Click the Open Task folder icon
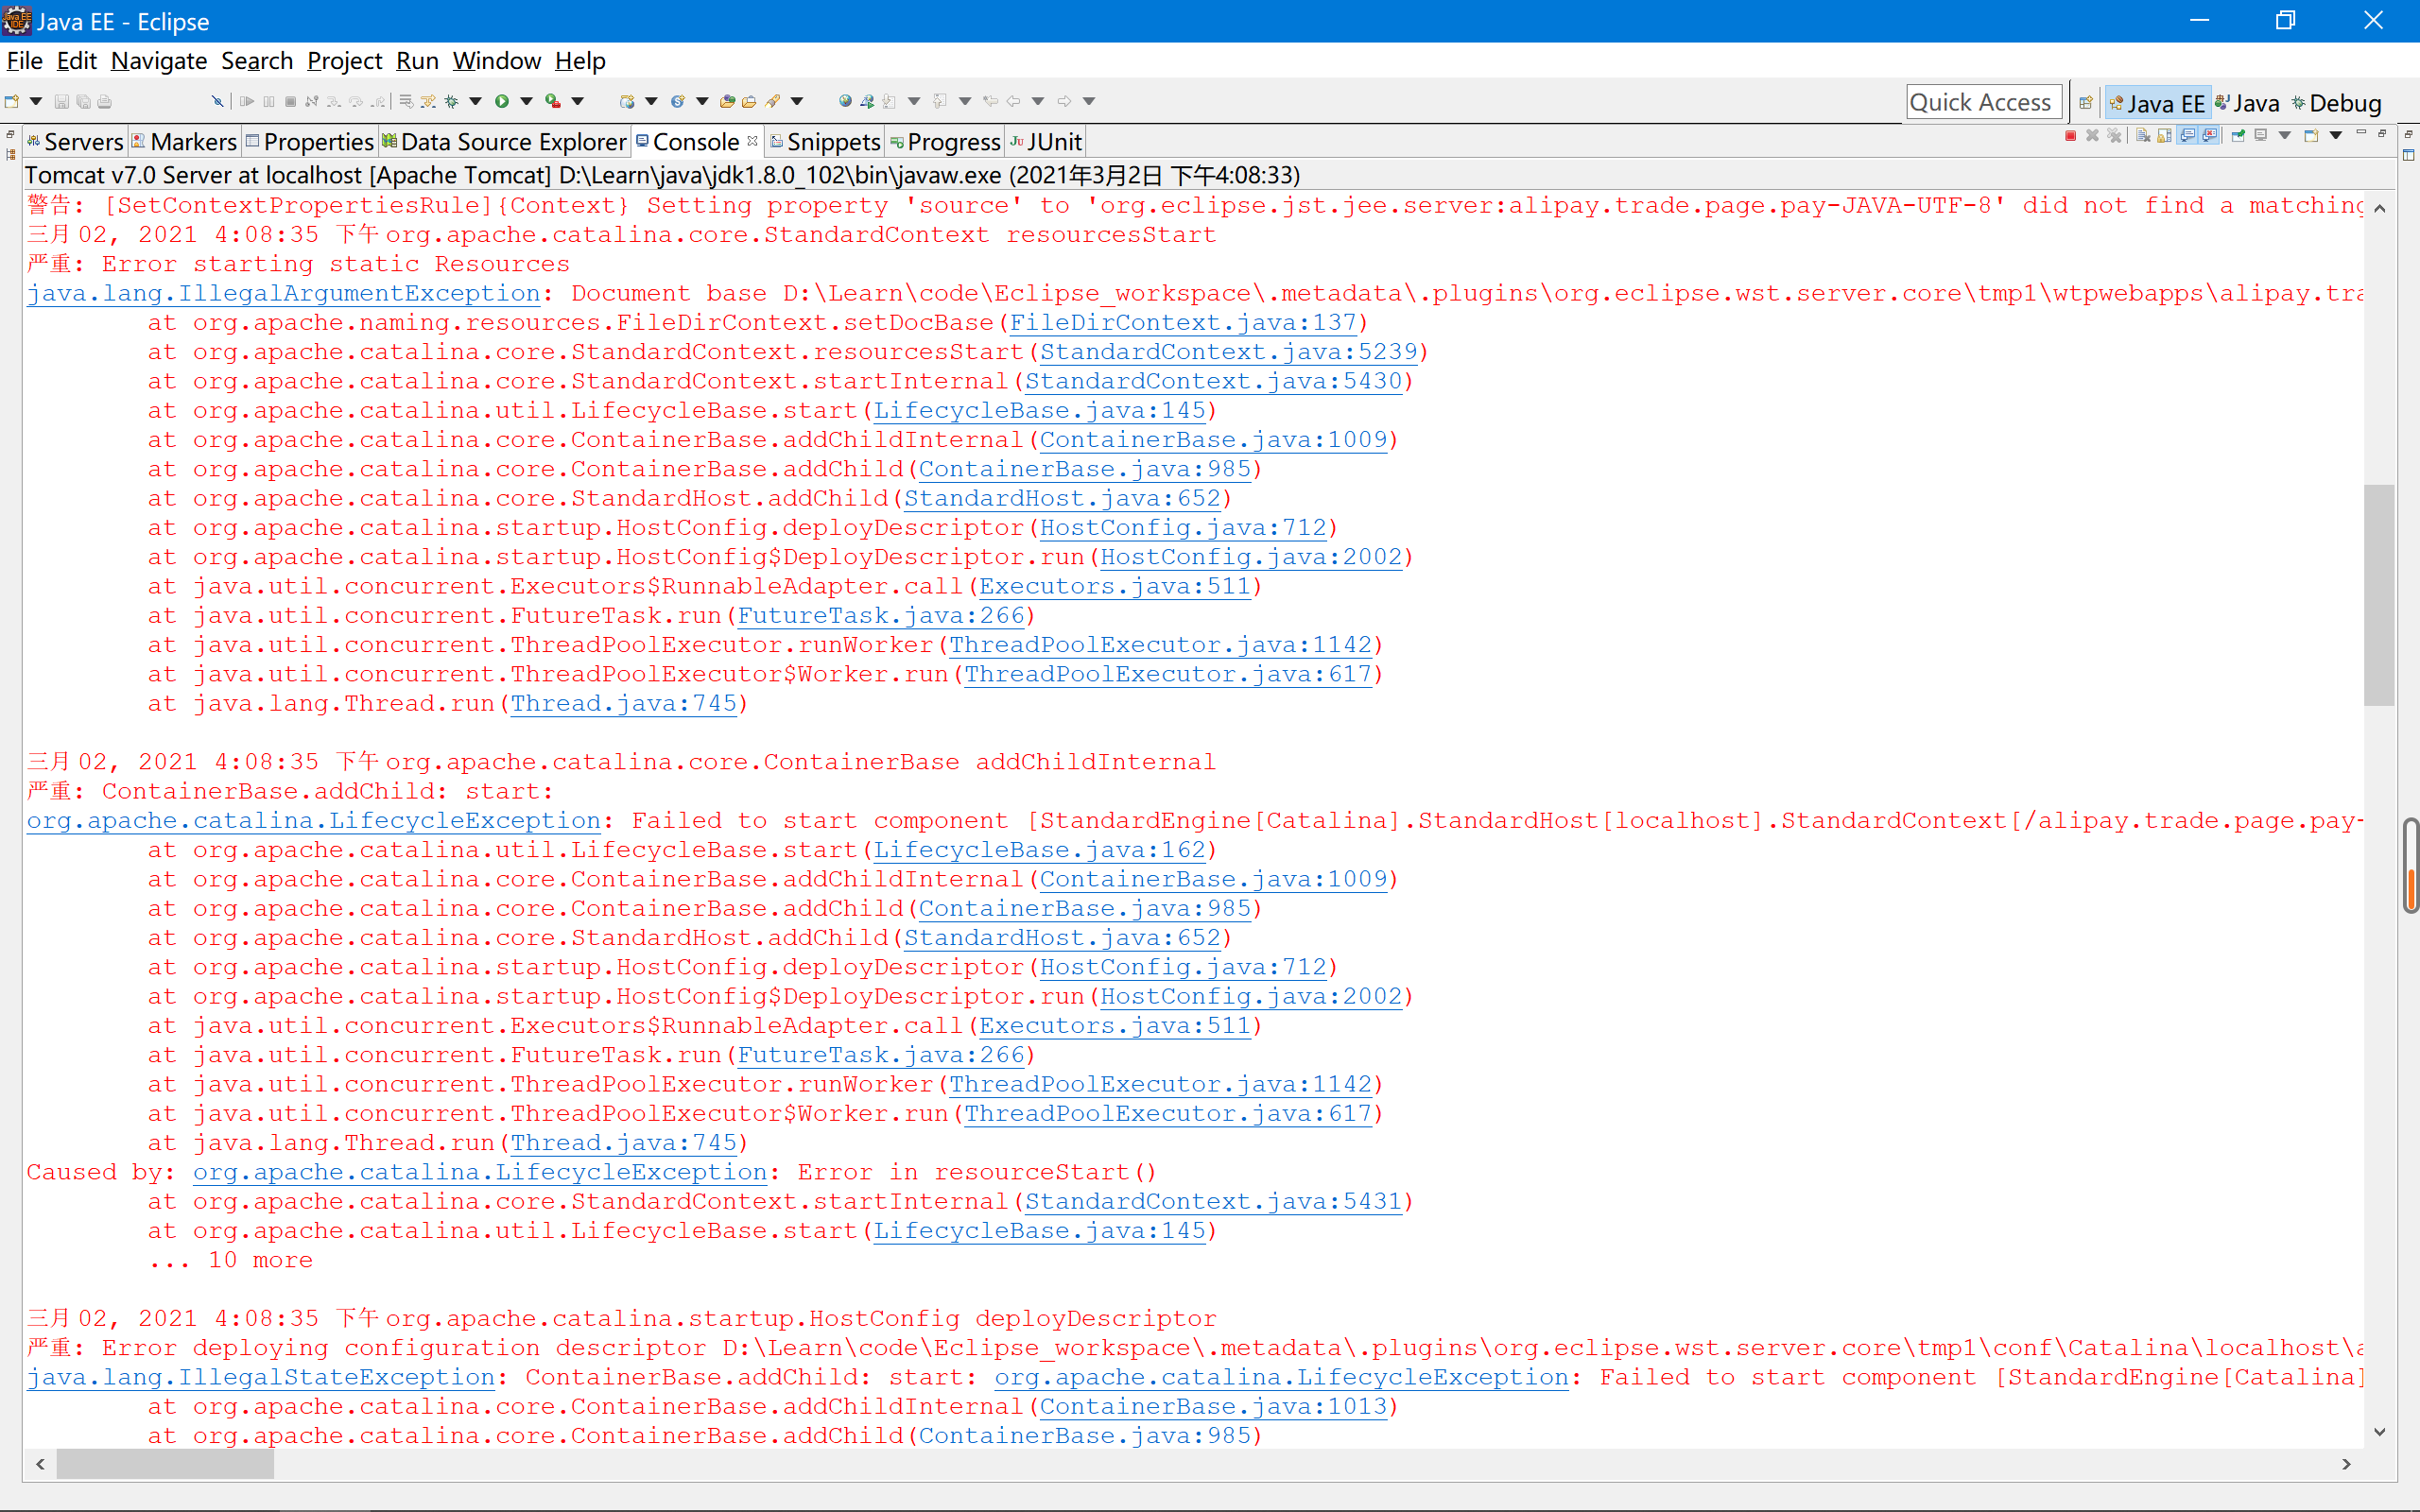The width and height of the screenshot is (2420, 1512). (749, 102)
